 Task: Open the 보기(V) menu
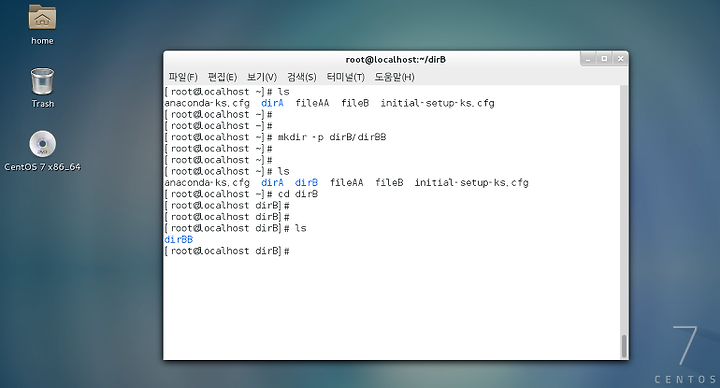pyautogui.click(x=262, y=77)
